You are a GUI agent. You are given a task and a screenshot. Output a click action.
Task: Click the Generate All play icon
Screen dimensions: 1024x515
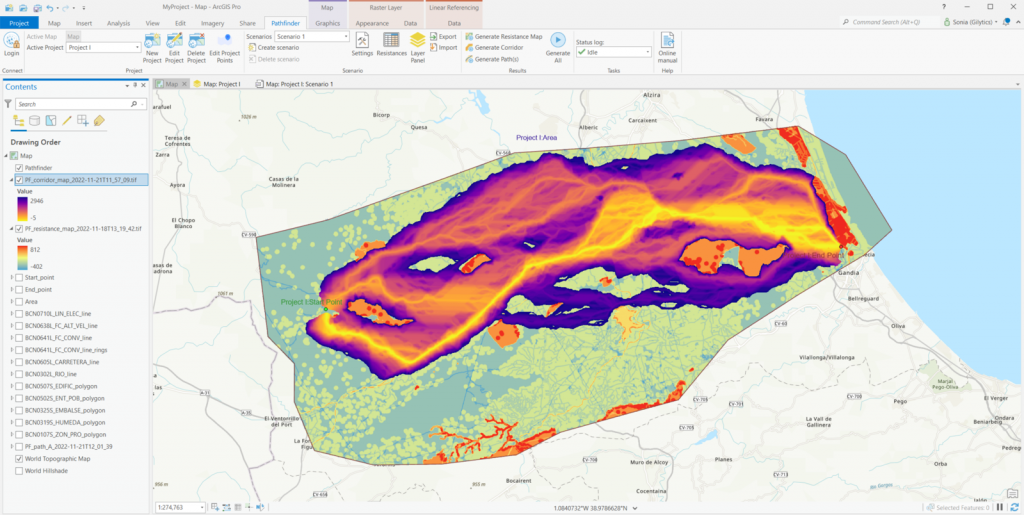[x=558, y=40]
